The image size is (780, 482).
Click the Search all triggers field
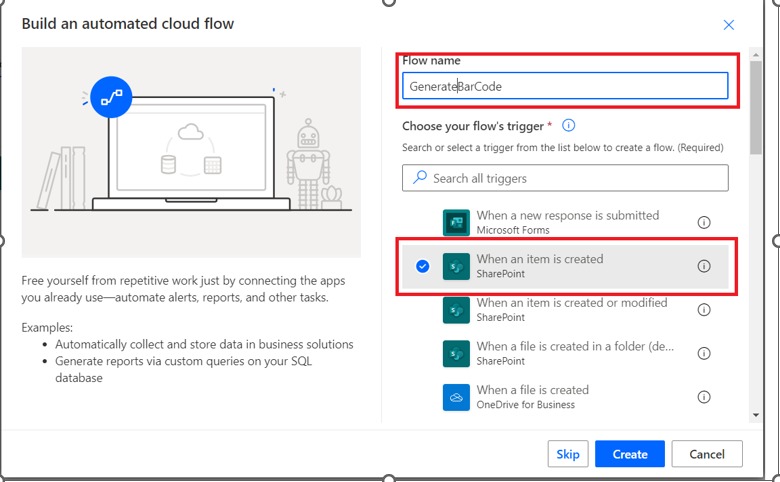point(565,178)
